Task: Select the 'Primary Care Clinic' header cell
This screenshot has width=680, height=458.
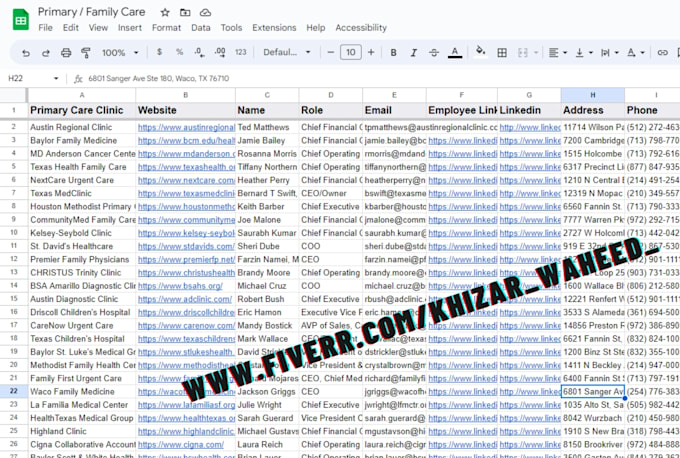Action: pos(82,110)
